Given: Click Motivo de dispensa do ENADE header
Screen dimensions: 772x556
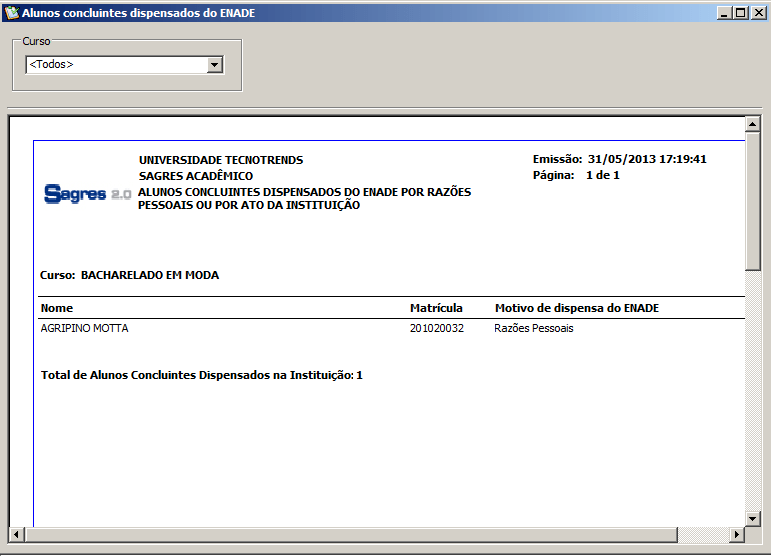Looking at the screenshot, I should [577, 308].
